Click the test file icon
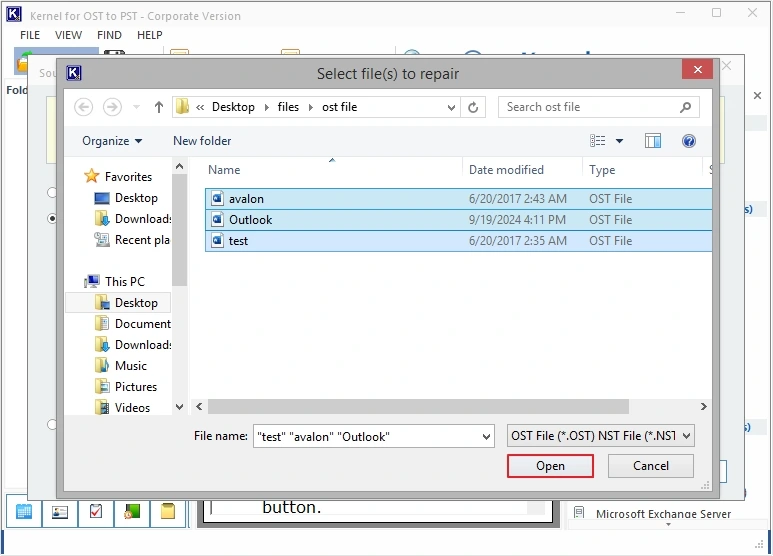 [x=217, y=241]
